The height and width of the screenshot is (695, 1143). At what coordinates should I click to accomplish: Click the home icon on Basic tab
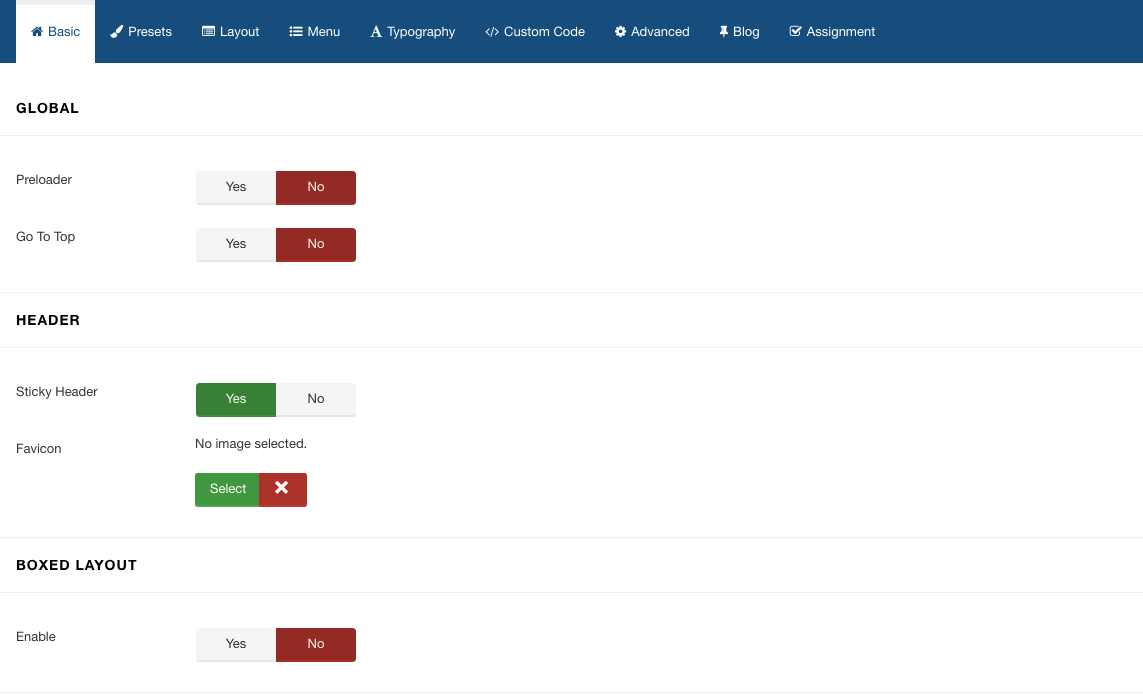[38, 32]
